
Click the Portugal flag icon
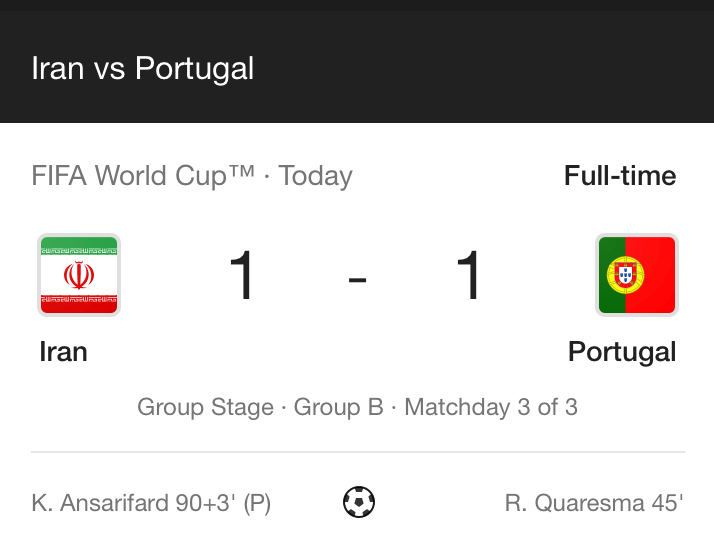pos(637,275)
